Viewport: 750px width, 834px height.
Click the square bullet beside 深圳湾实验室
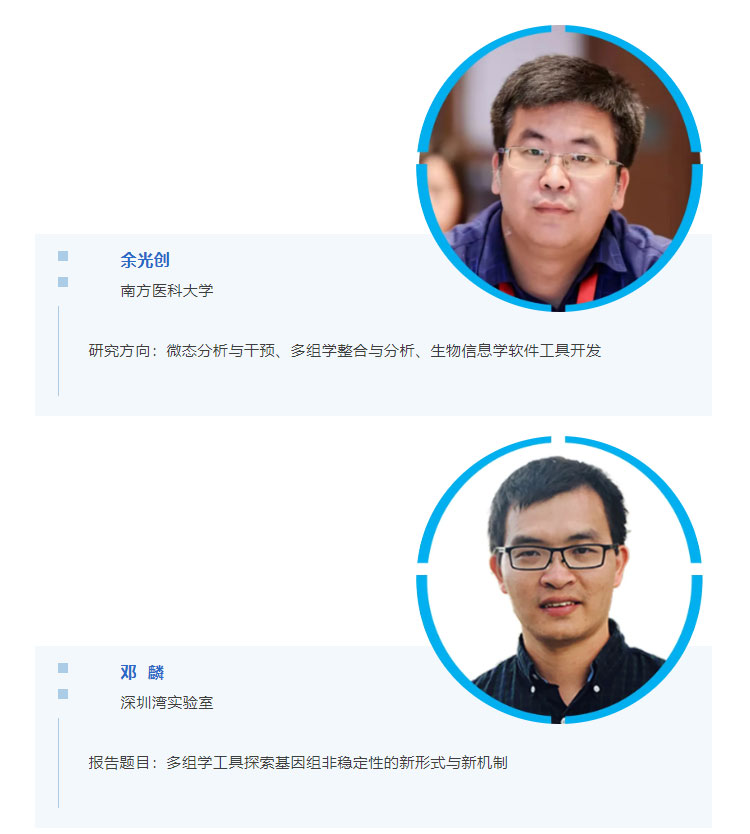63,694
